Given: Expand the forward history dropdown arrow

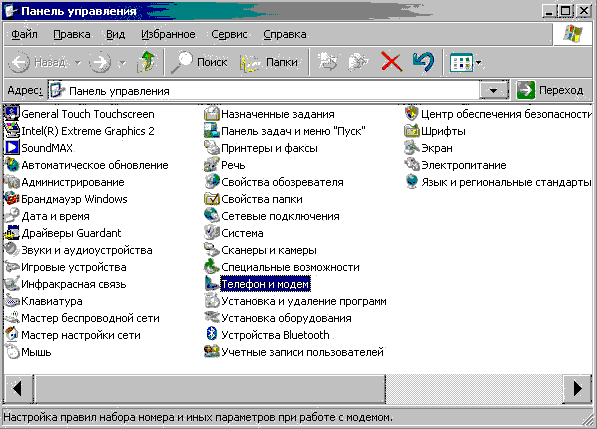Looking at the screenshot, I should tap(122, 62).
